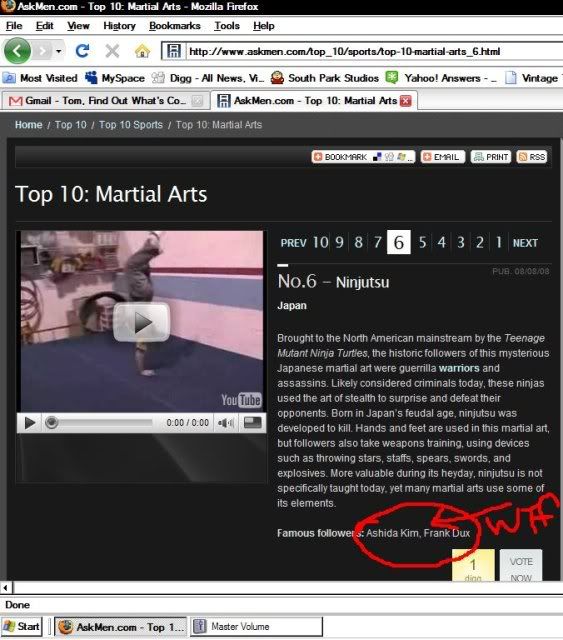Open the Vintage bookmark
This screenshot has width=563, height=640.
[533, 78]
